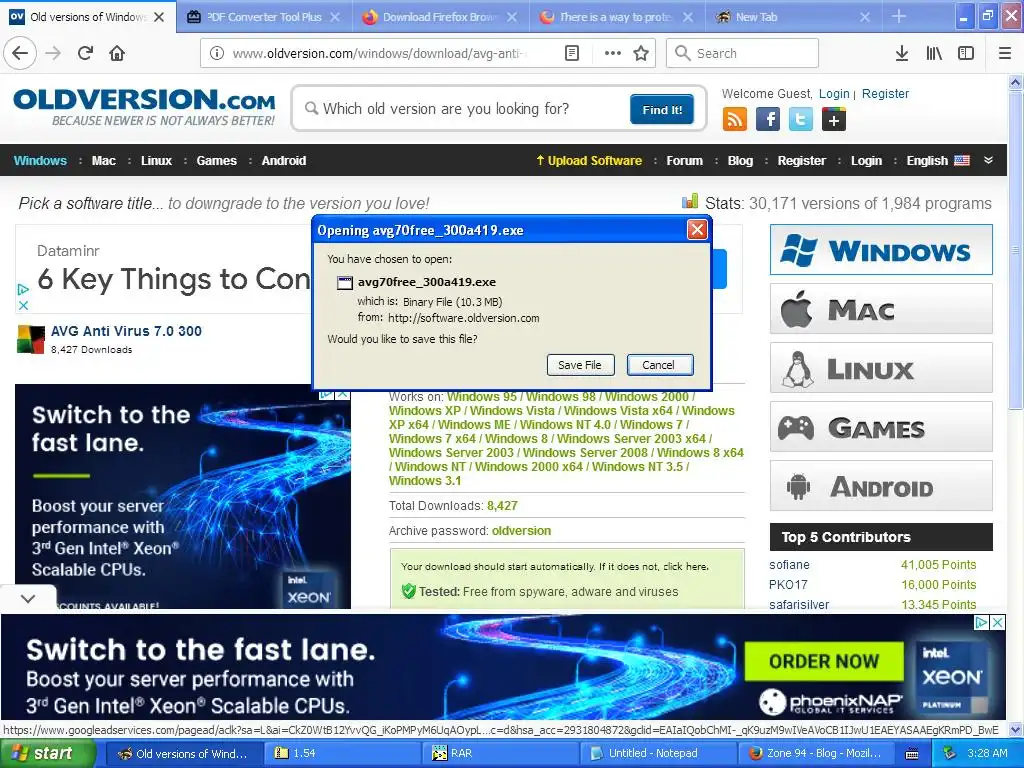Open the OldVersion Twitter icon
1024x768 pixels.
pyautogui.click(x=801, y=120)
